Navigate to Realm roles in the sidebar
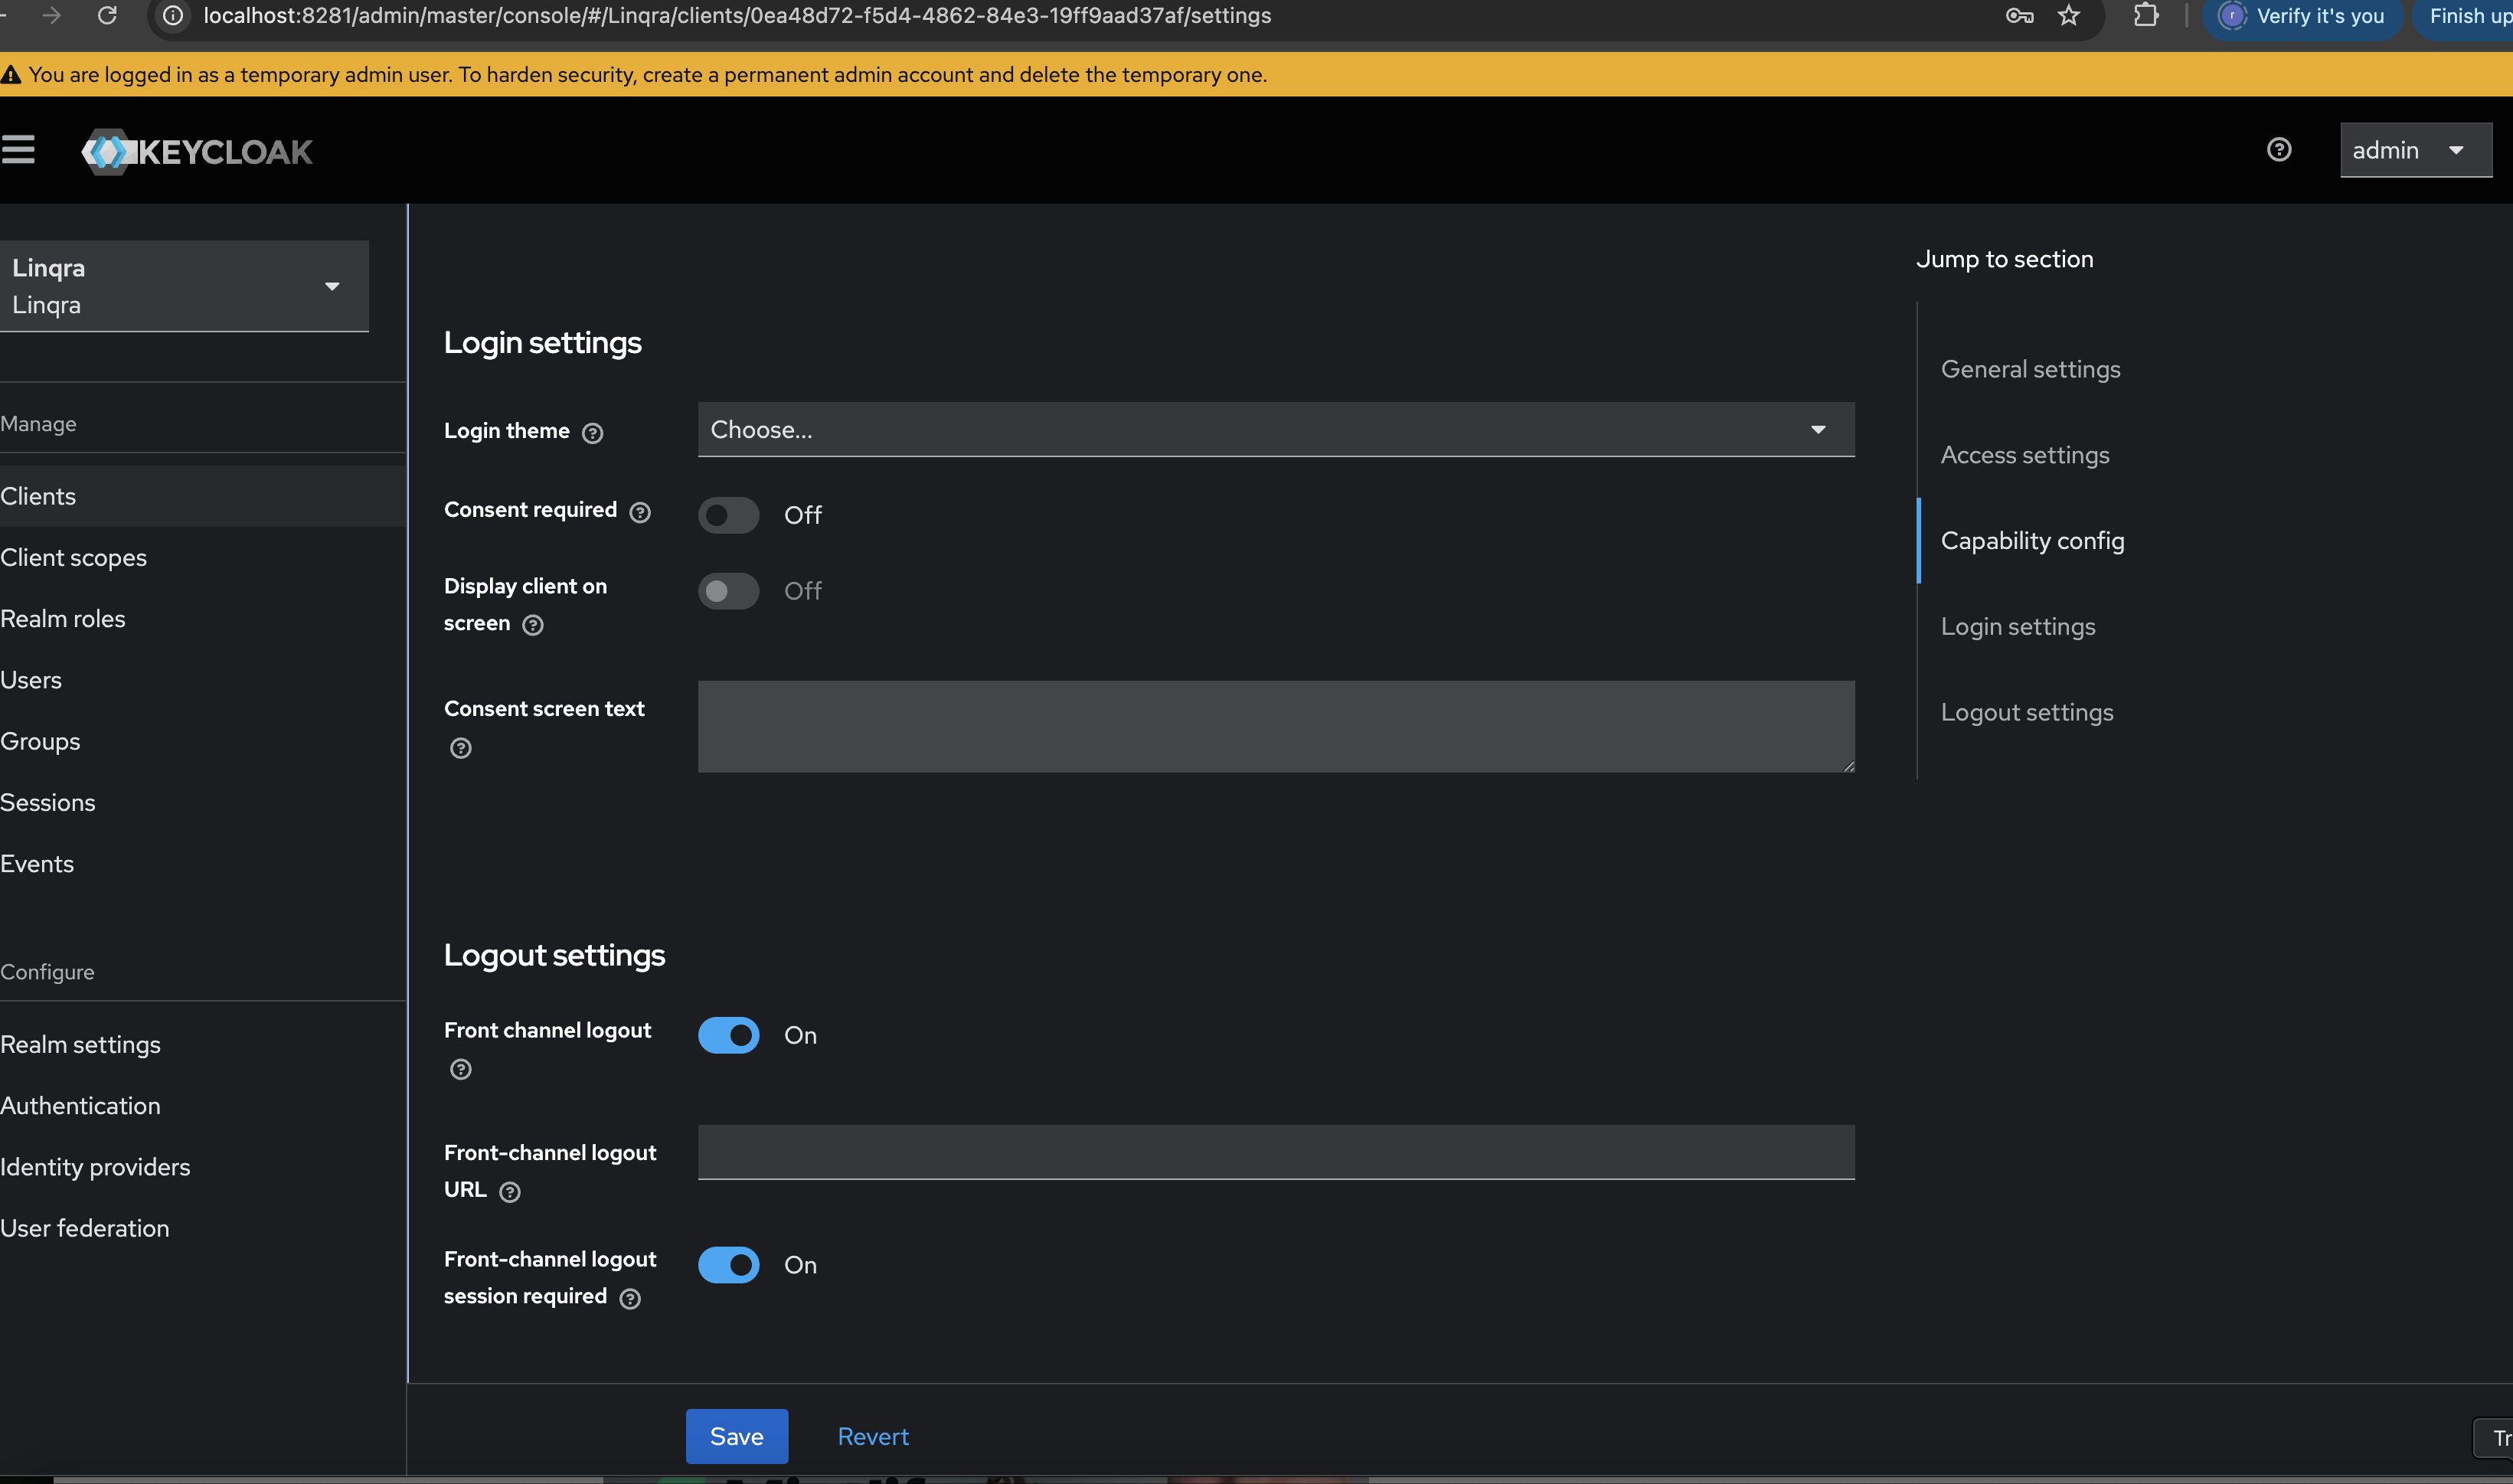Screen dimensions: 2513x1484 pyautogui.click(x=63, y=618)
